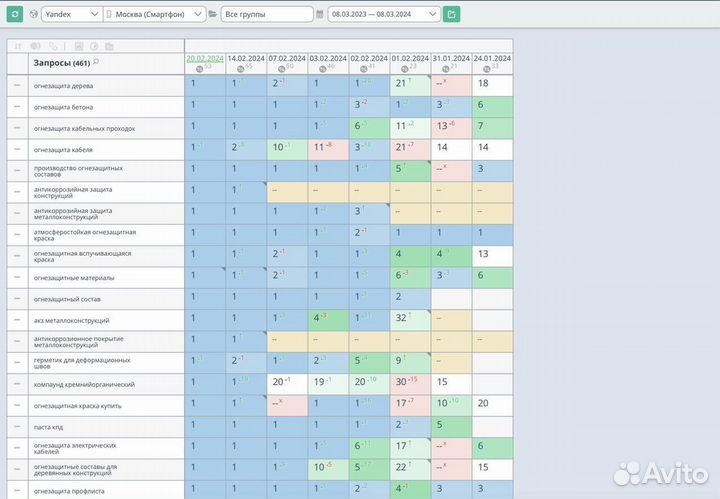This screenshot has width=720, height=499.
Task: Click the Все группы input field
Action: pyautogui.click(x=267, y=14)
